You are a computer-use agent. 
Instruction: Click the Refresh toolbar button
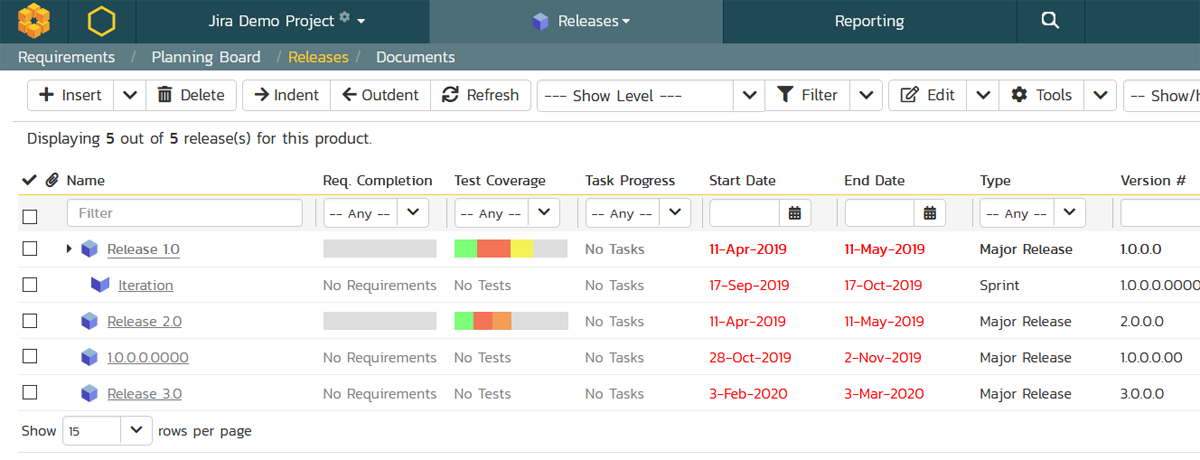[481, 95]
